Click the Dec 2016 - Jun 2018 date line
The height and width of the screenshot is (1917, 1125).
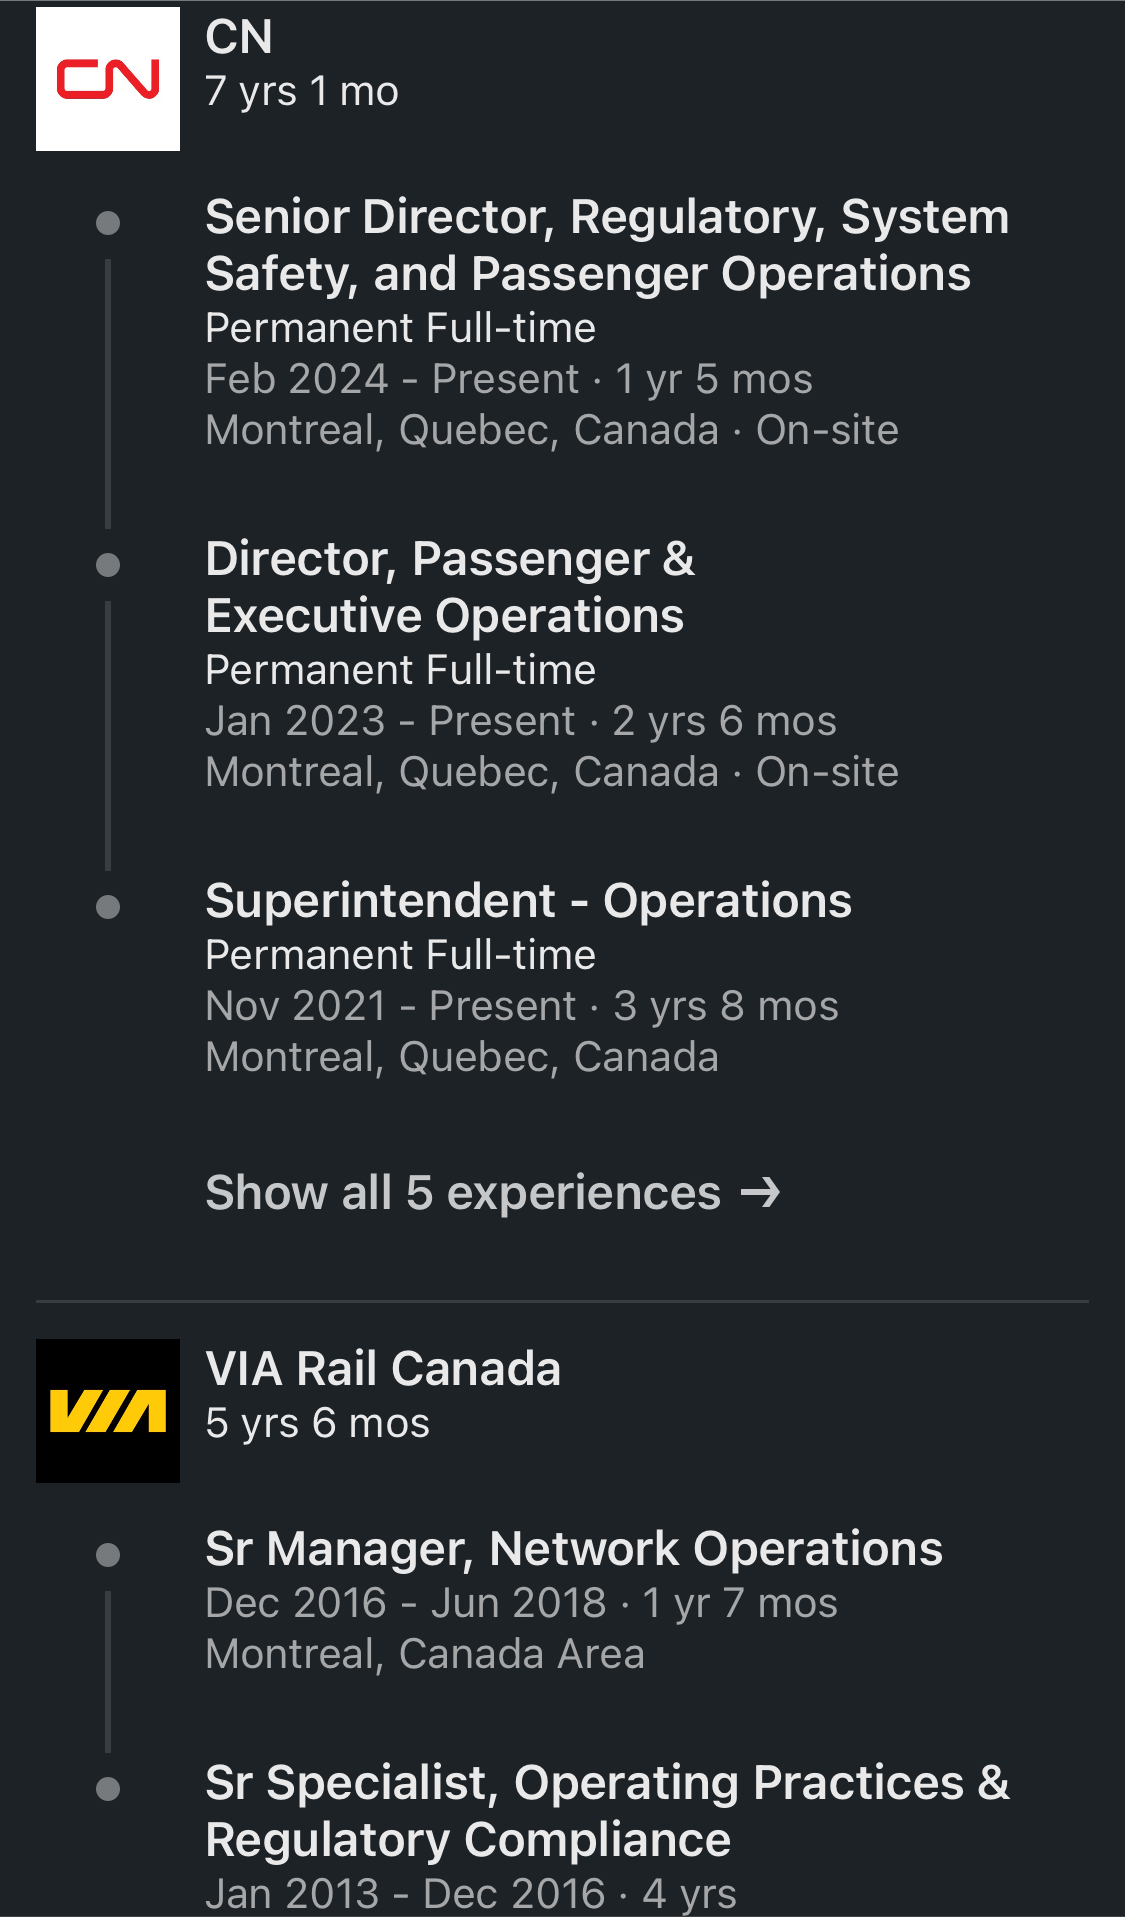(520, 1603)
